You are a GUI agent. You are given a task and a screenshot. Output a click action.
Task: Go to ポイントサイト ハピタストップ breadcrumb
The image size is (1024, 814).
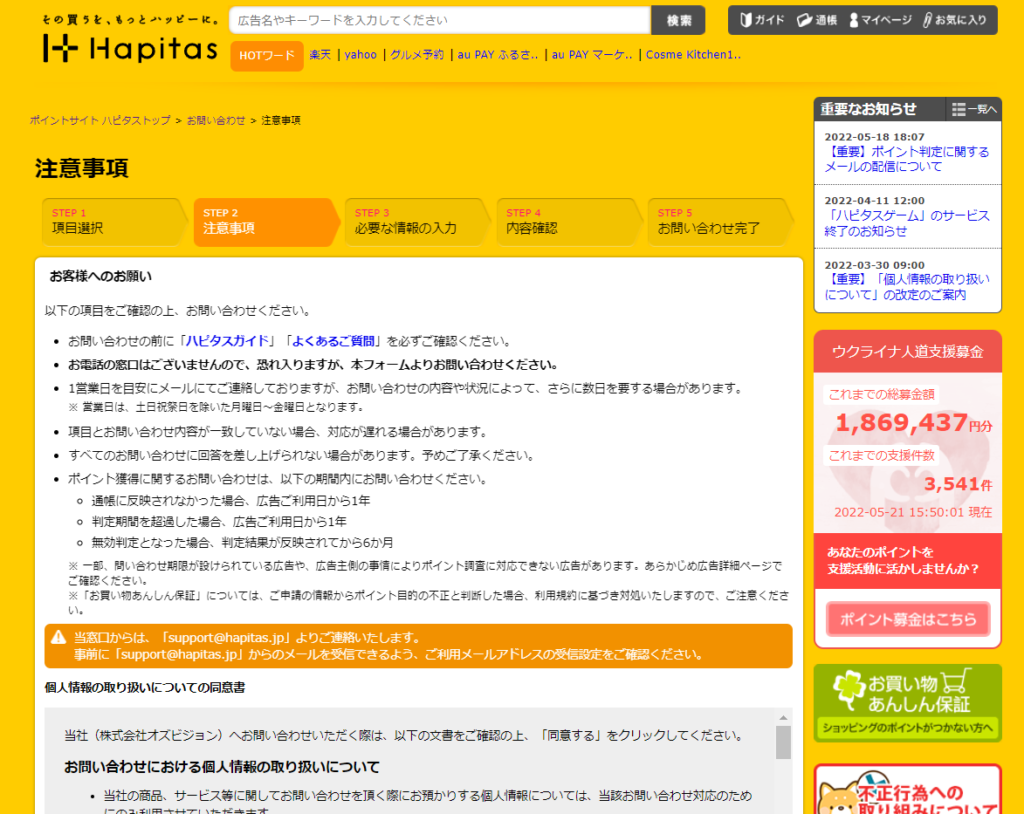pos(100,120)
